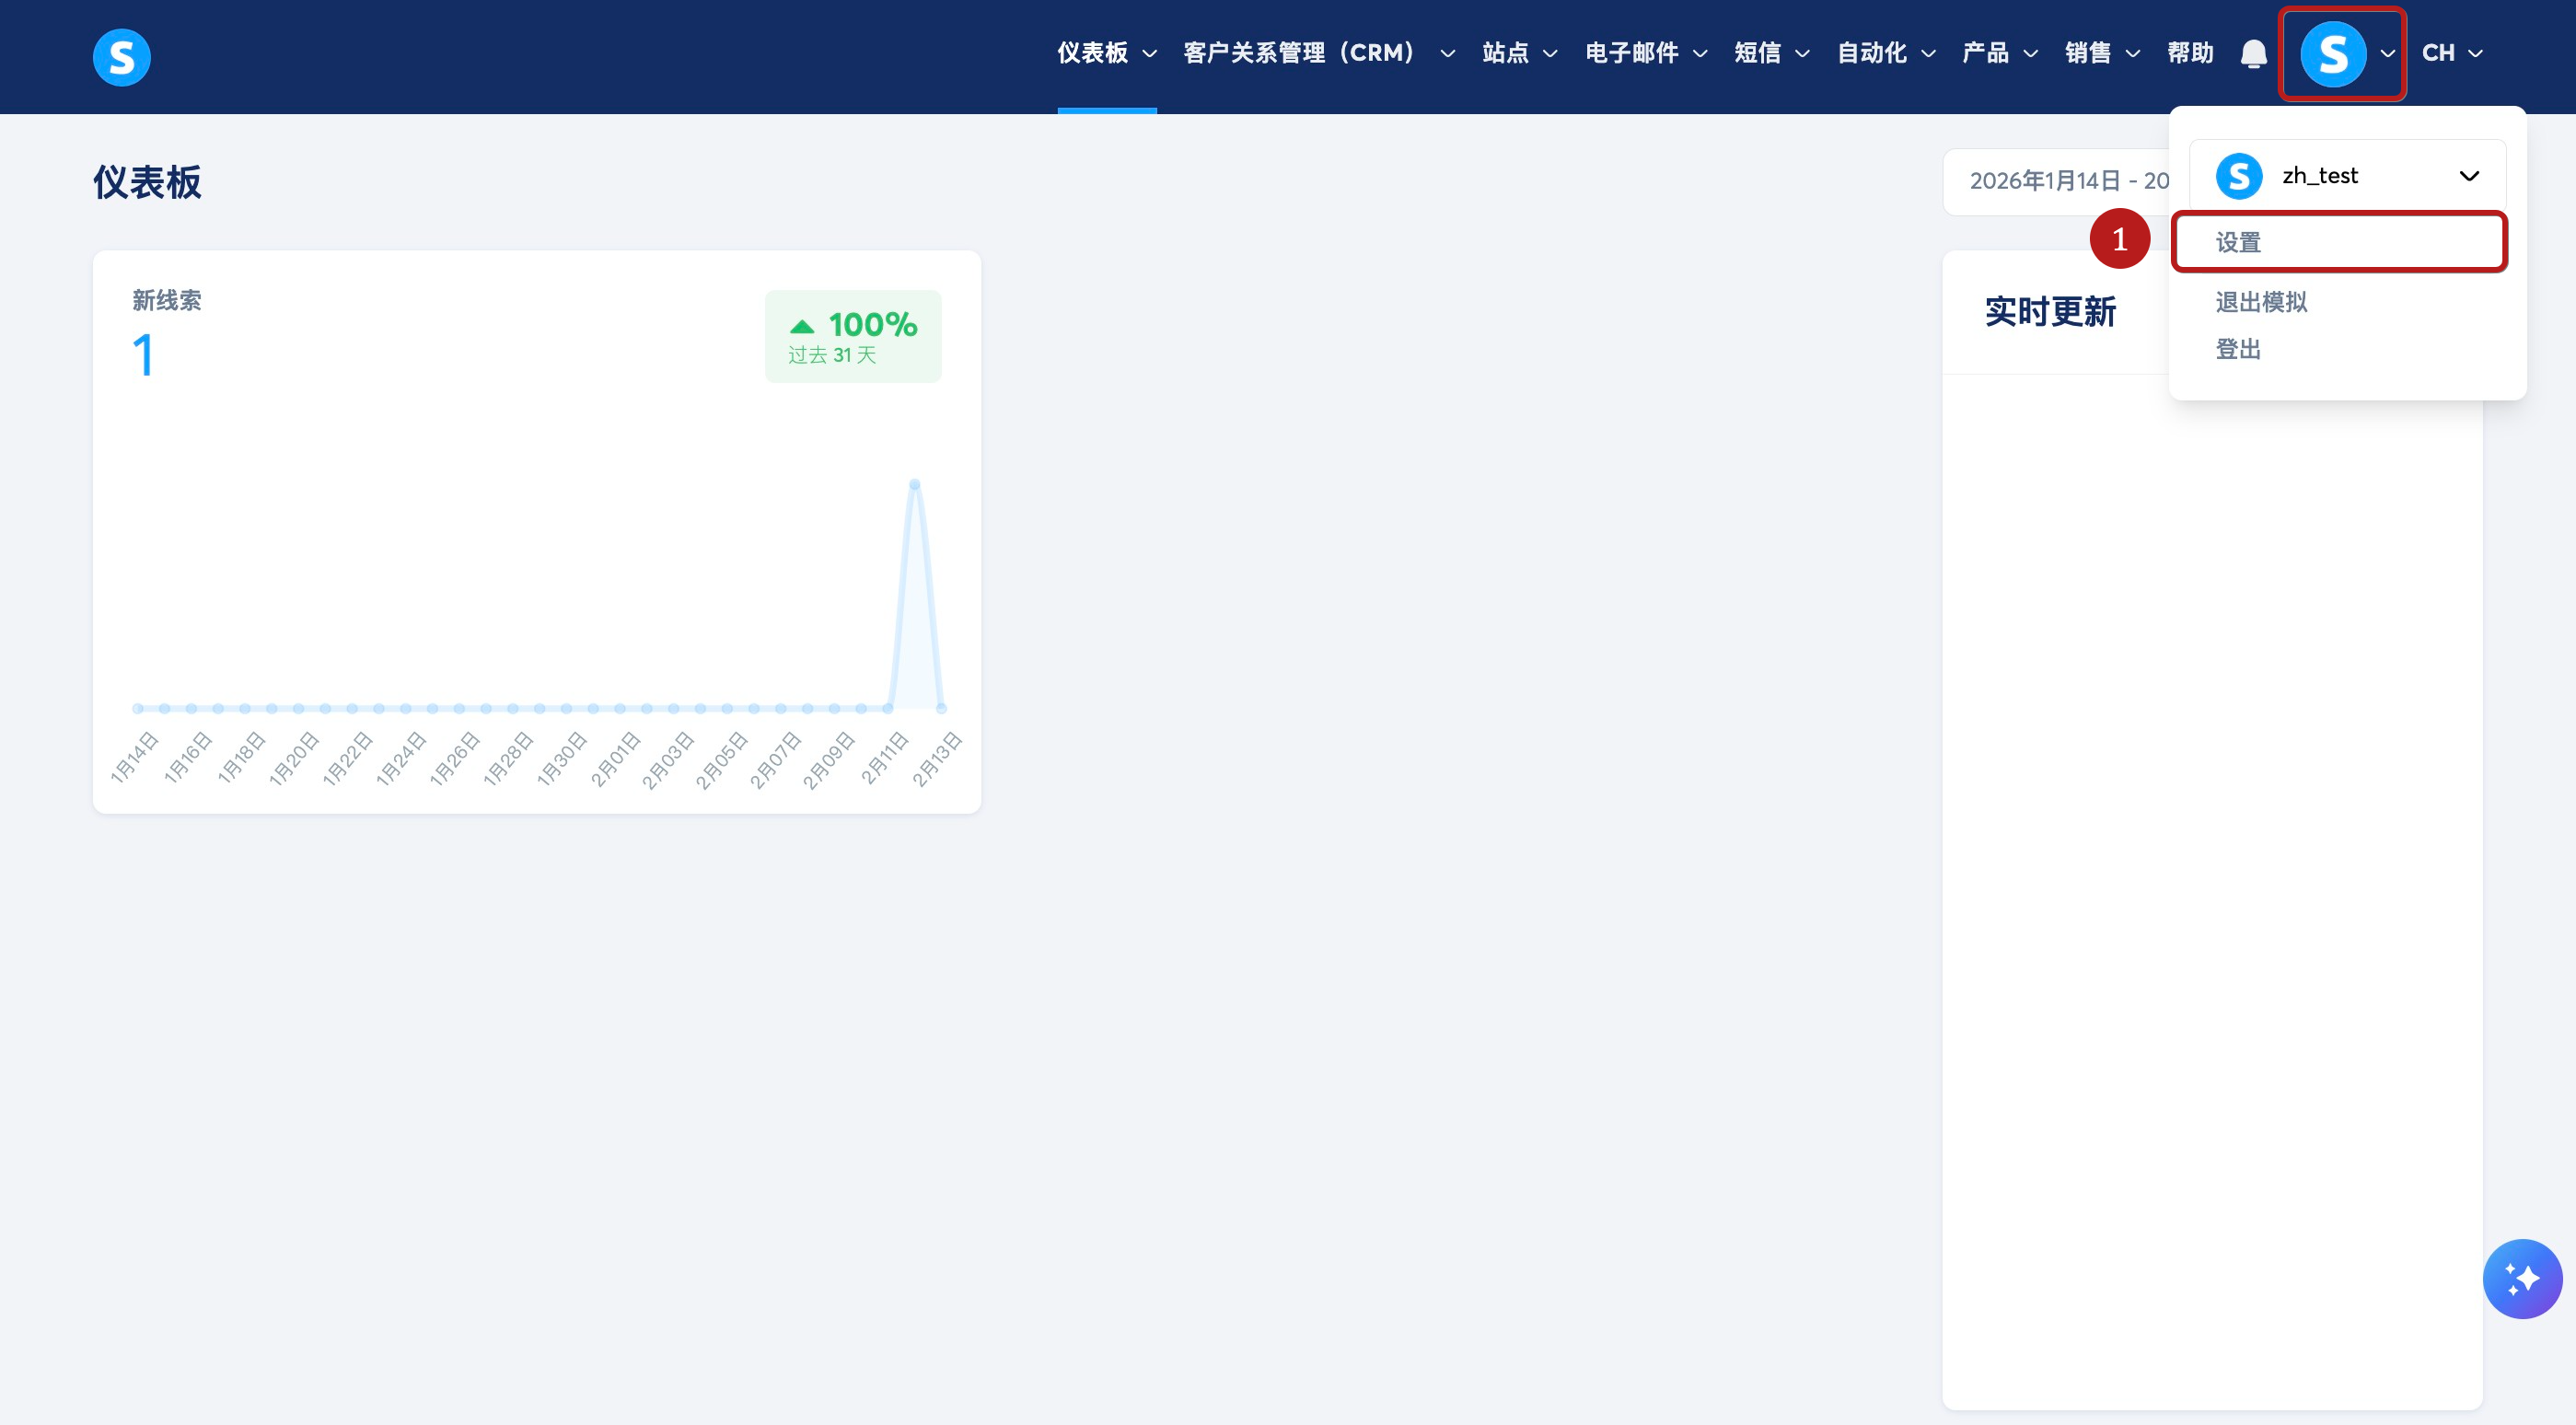
Task: Choose 退出模拟 in the dropdown menu
Action: click(2261, 302)
